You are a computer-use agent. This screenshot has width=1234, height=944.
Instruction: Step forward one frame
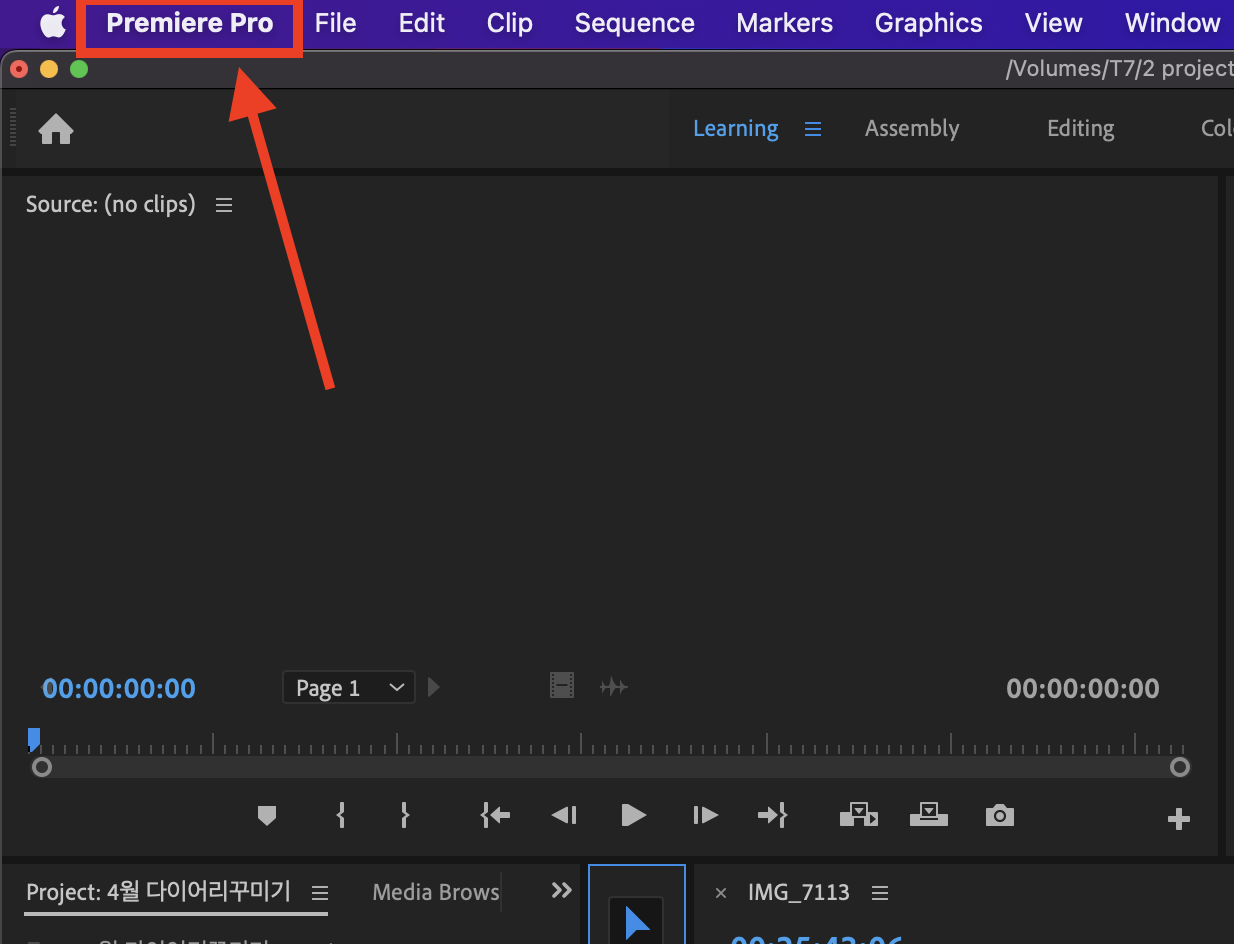705,816
